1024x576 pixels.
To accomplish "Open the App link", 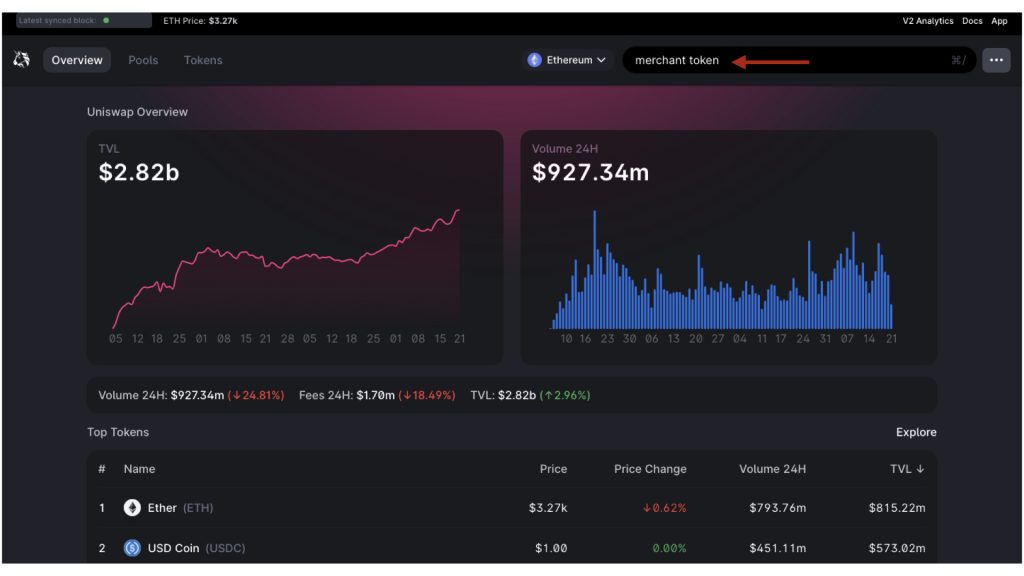I will 999,21.
